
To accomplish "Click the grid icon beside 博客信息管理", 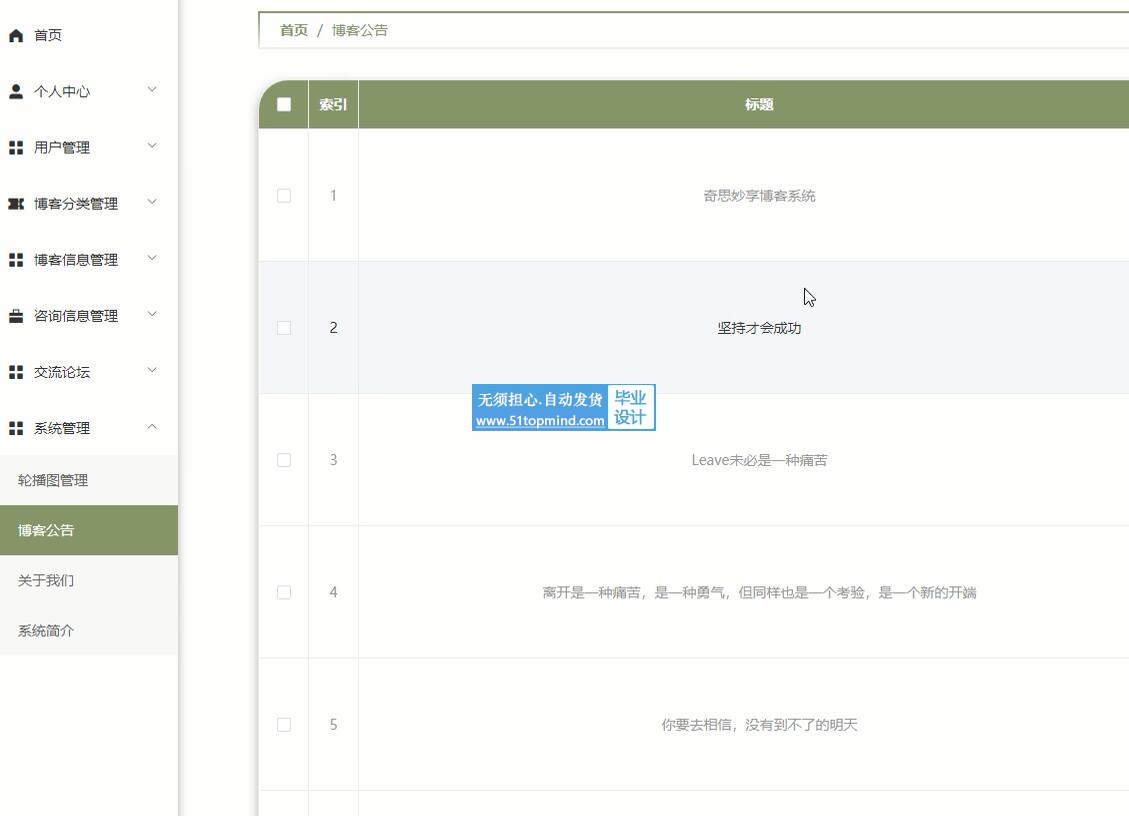I will click(x=16, y=260).
